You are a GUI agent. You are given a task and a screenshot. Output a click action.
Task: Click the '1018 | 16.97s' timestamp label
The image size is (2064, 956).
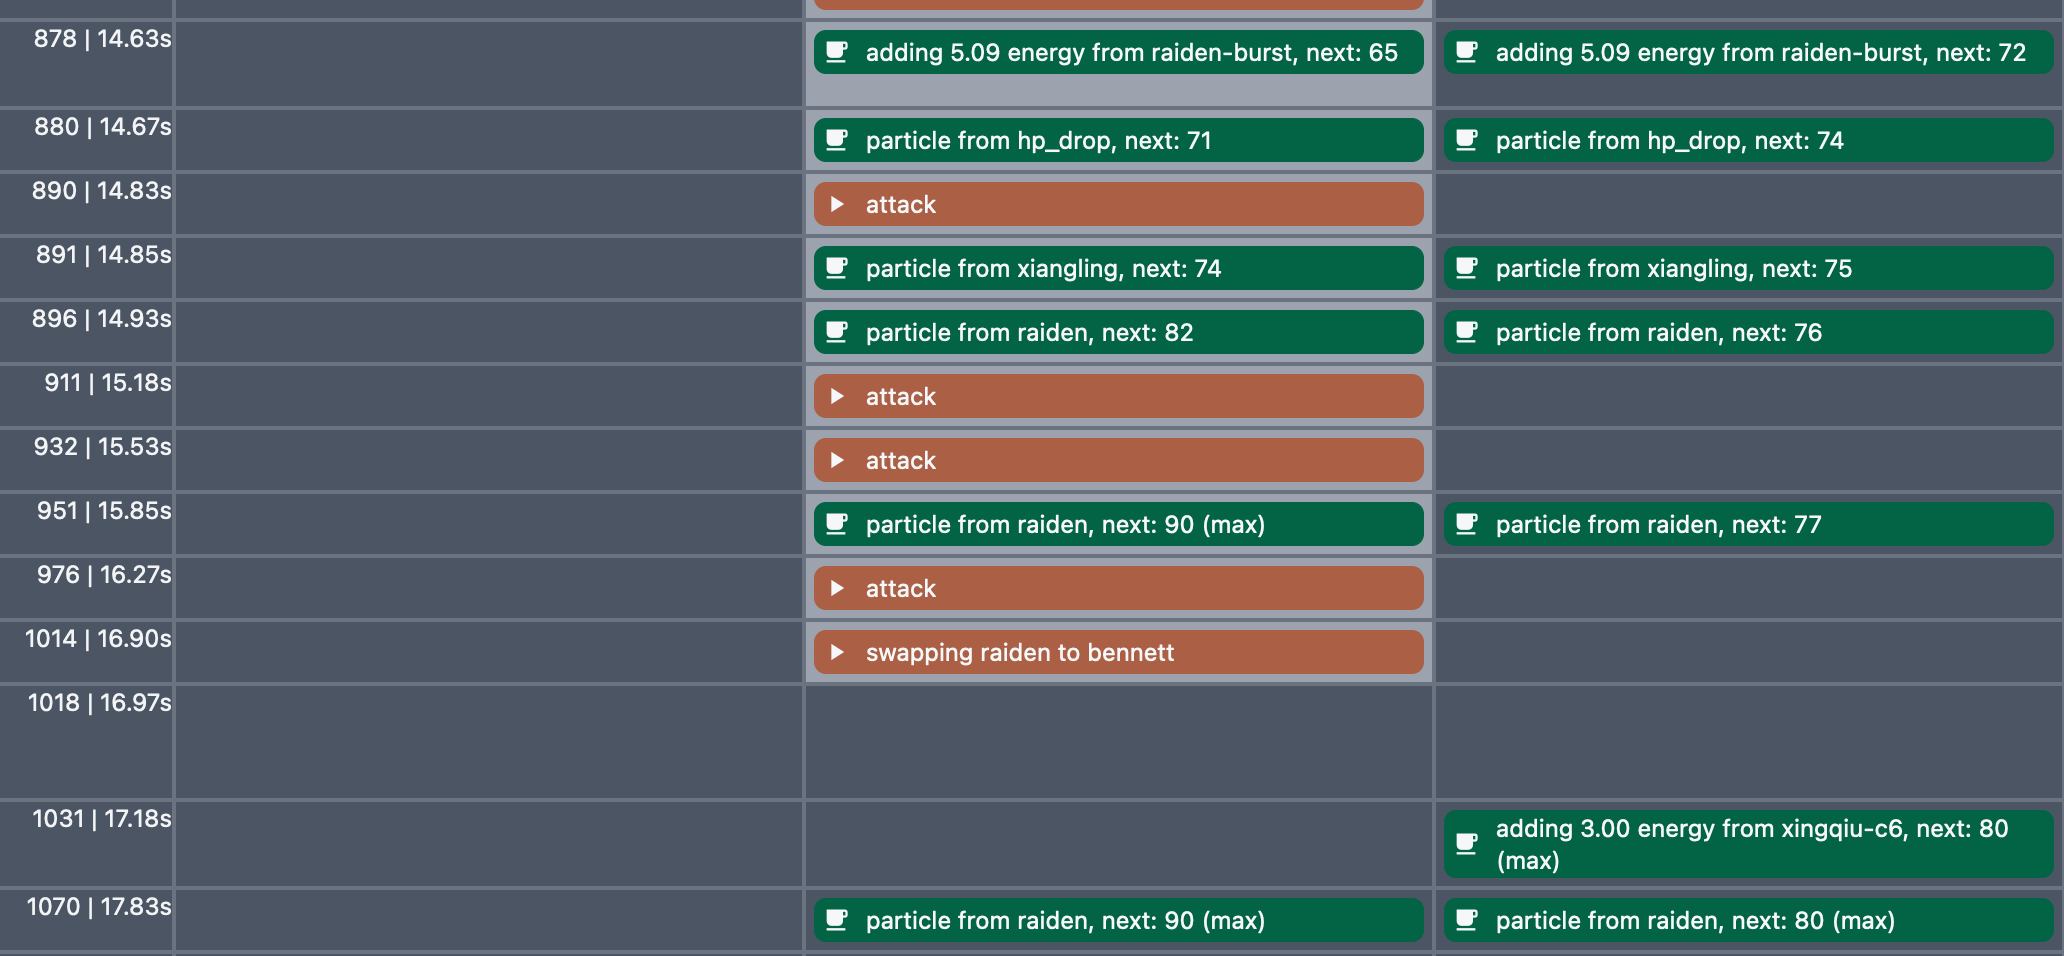tap(100, 703)
